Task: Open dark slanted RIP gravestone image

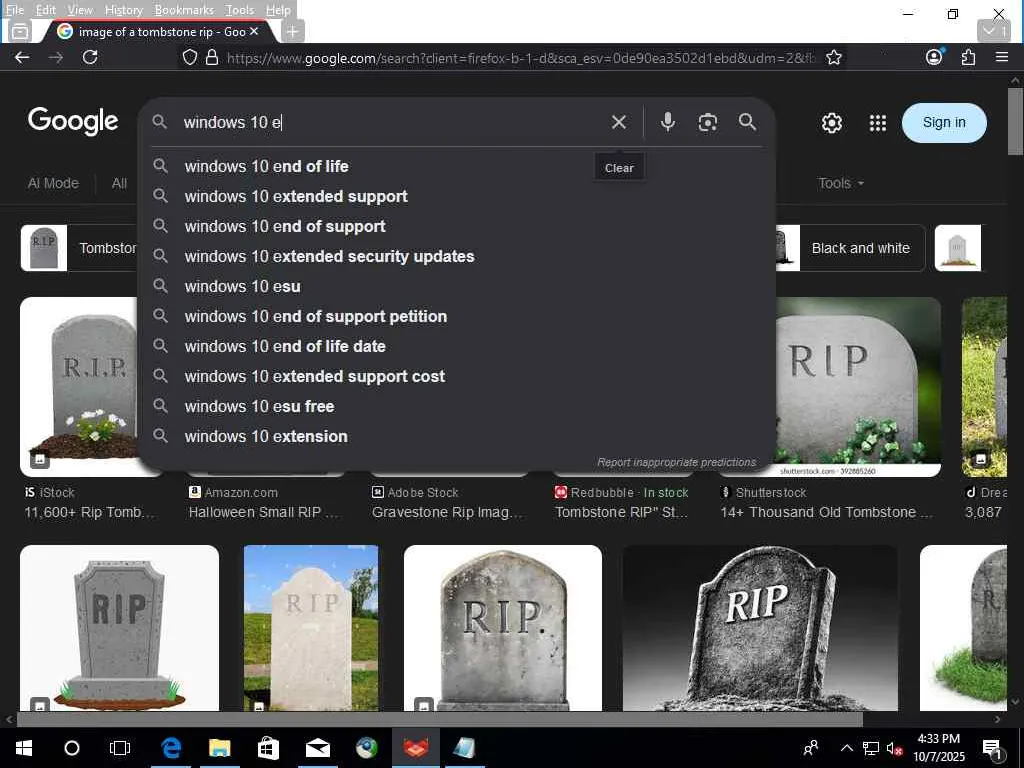Action: pos(760,628)
